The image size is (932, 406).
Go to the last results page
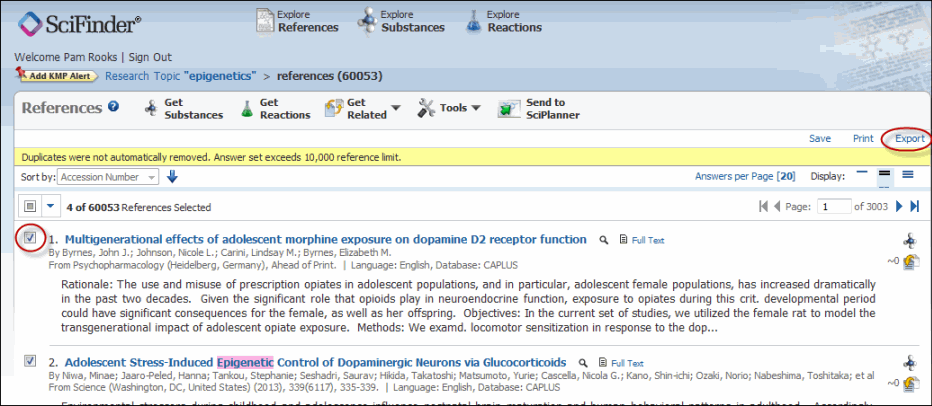pyautogui.click(x=915, y=206)
